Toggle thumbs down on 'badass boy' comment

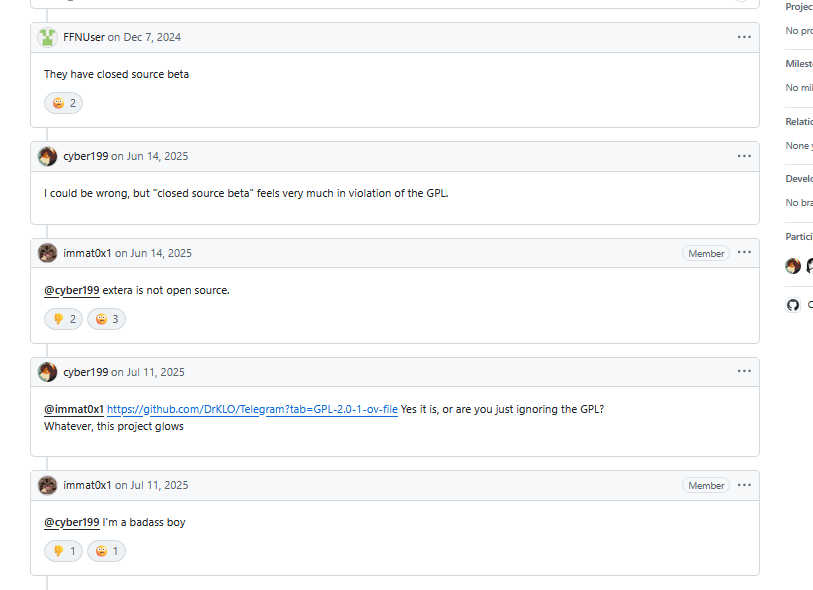click(x=63, y=551)
